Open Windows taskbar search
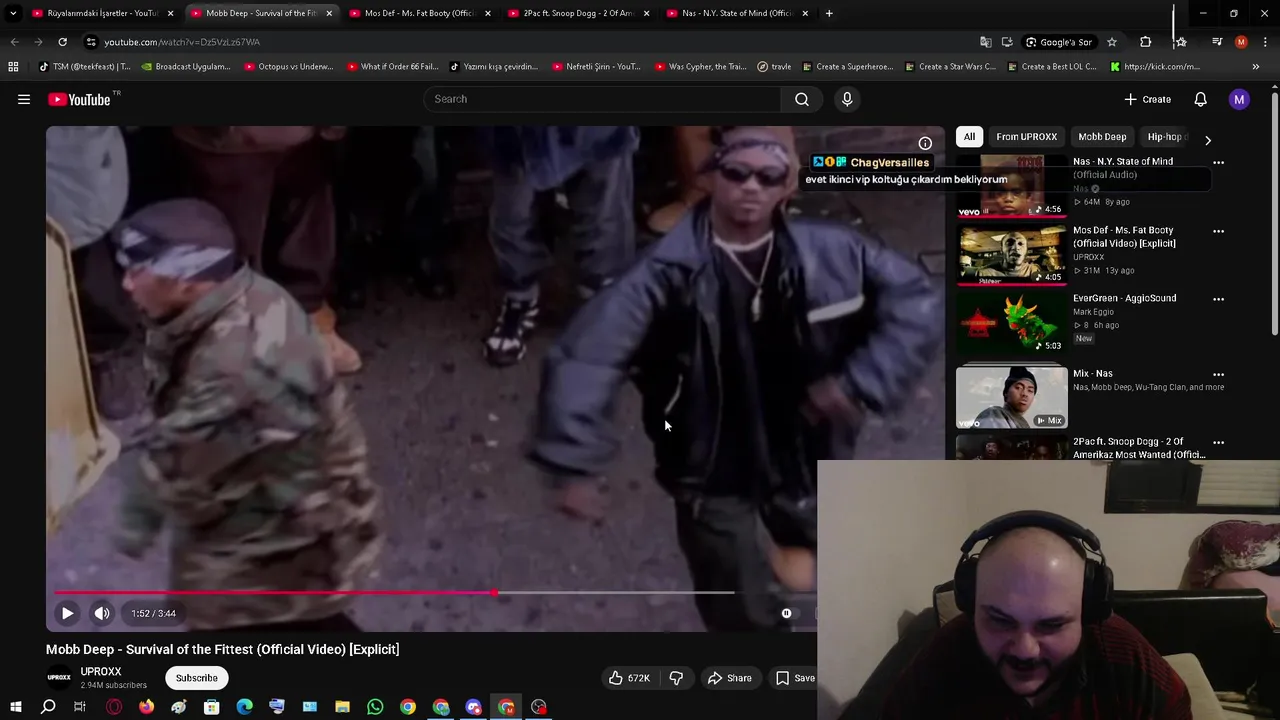 pos(48,707)
